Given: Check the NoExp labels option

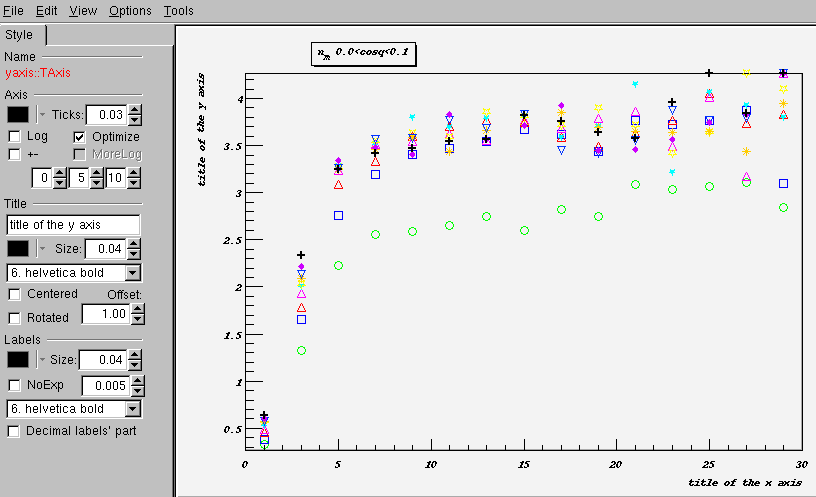Looking at the screenshot, I should [15, 385].
